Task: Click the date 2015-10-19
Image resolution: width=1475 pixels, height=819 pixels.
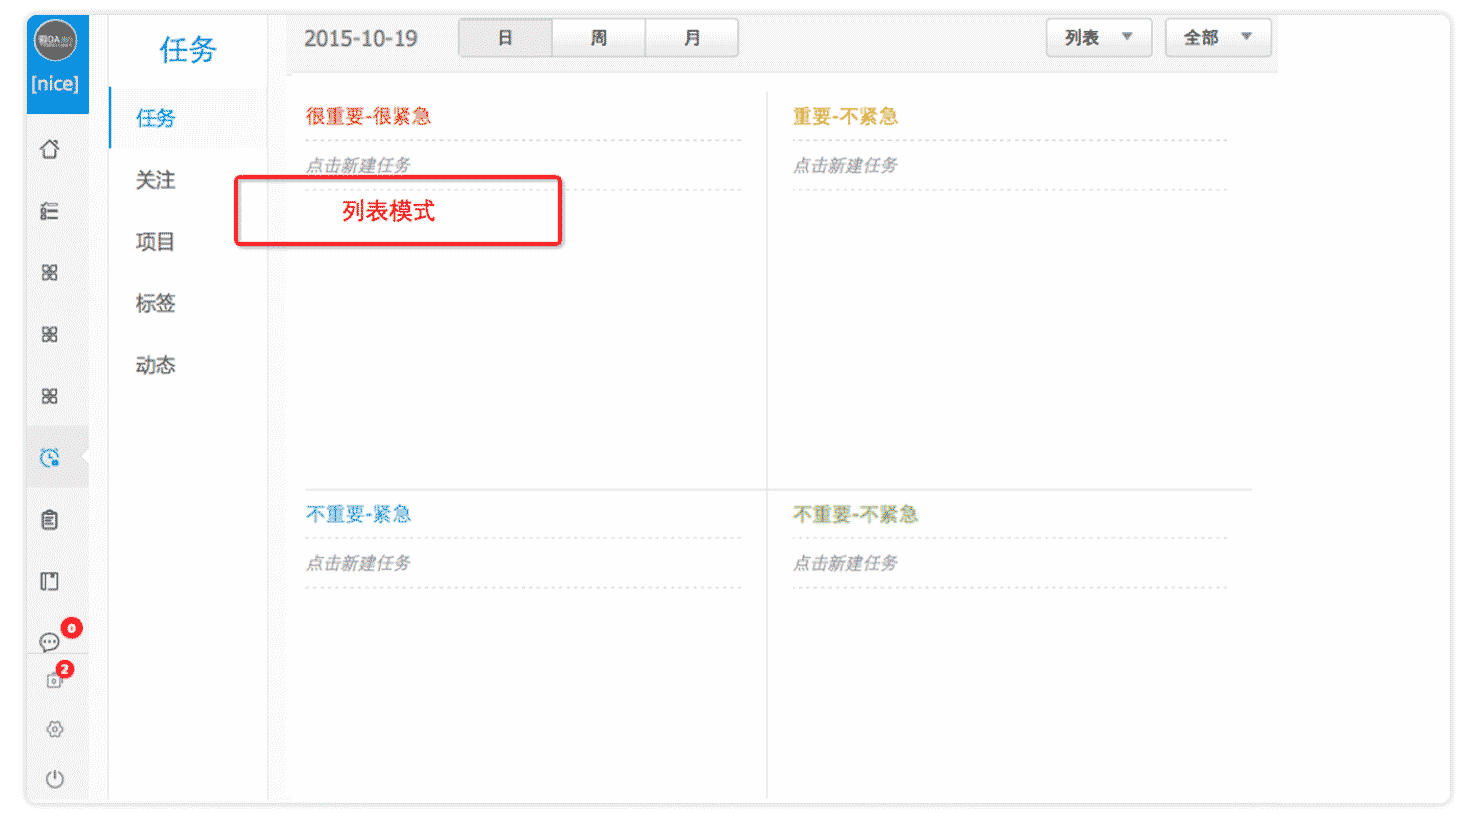Action: (361, 39)
